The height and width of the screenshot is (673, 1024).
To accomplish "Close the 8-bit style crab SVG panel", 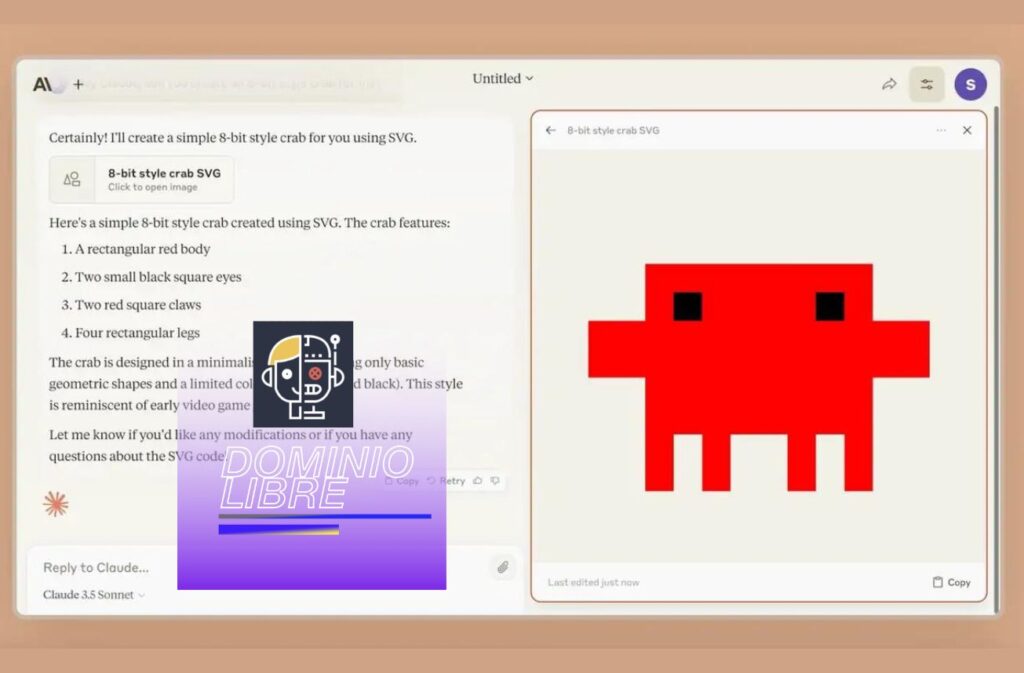I will click(967, 130).
